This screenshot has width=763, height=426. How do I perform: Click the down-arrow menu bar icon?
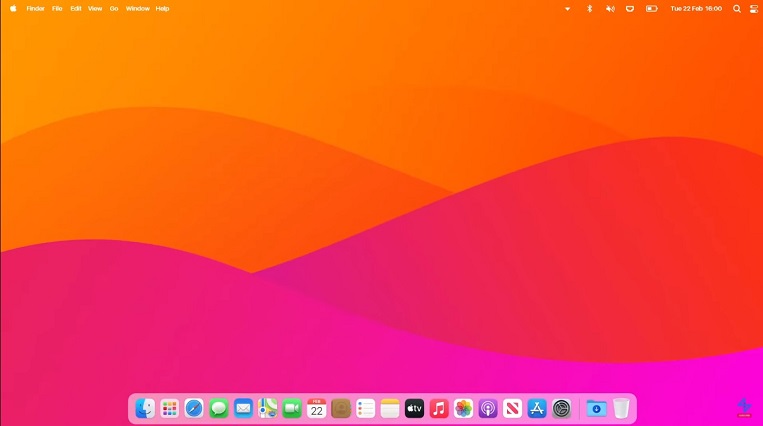click(567, 9)
